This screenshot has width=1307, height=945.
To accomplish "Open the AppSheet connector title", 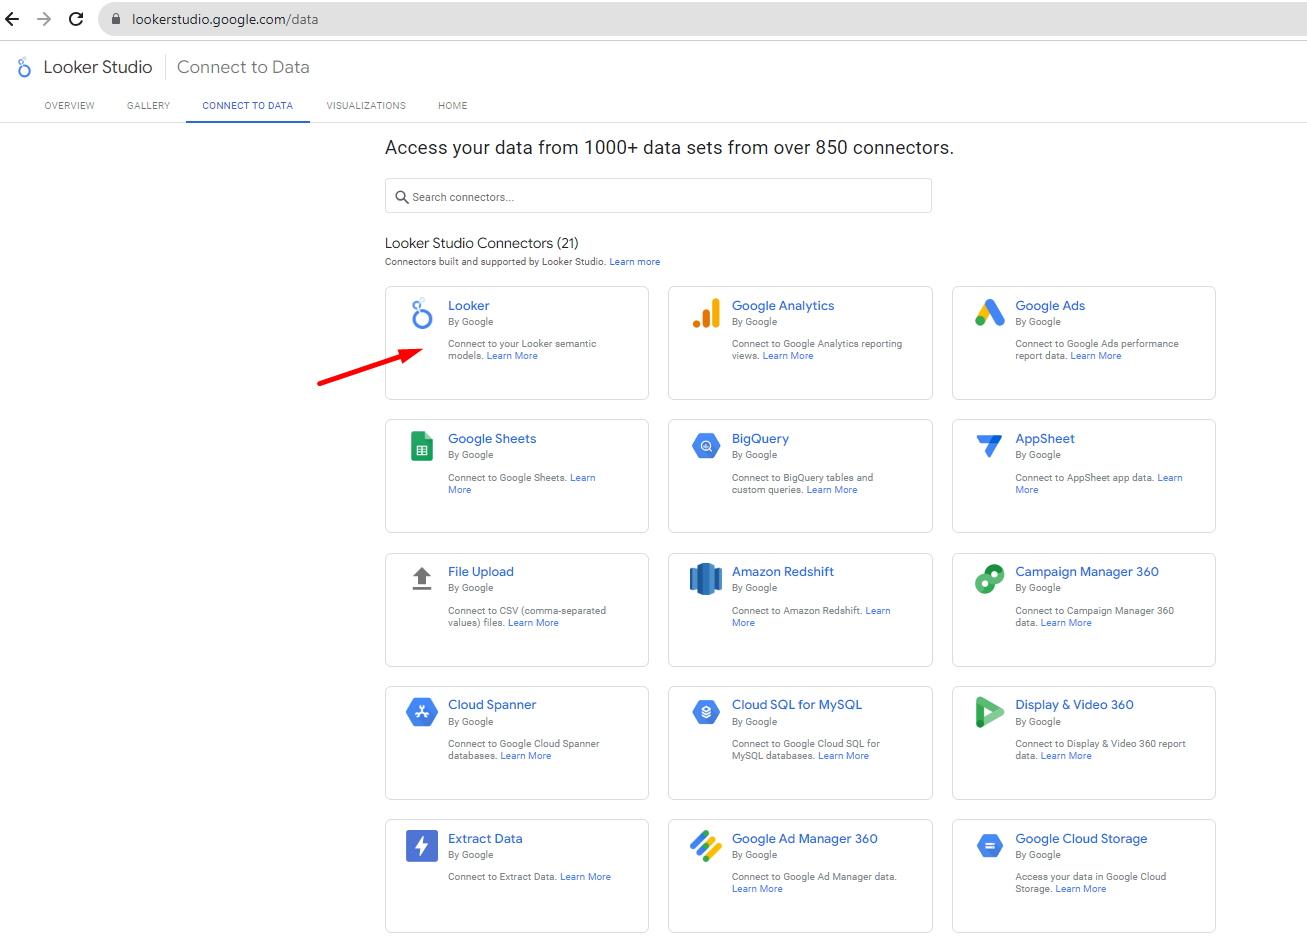I will point(1045,439).
